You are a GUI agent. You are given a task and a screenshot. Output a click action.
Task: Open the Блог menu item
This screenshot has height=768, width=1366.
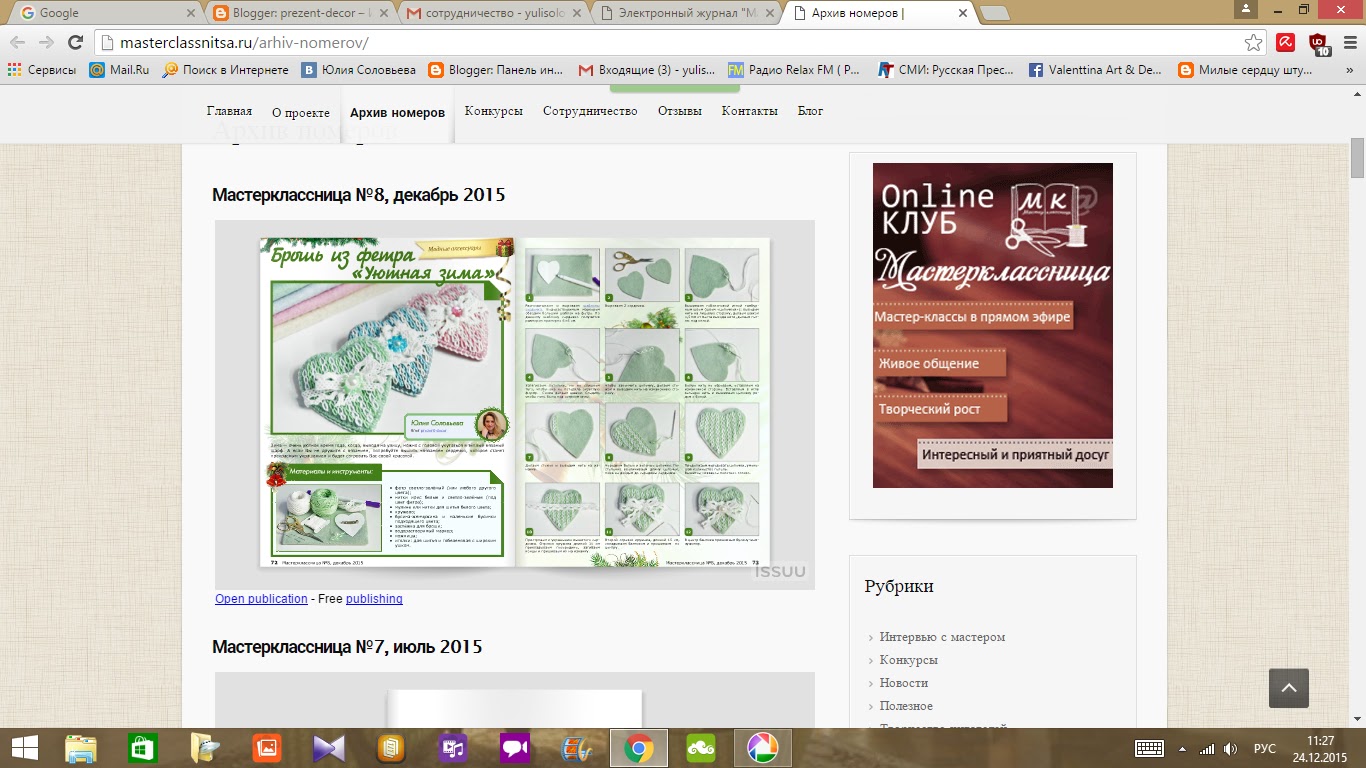[811, 111]
